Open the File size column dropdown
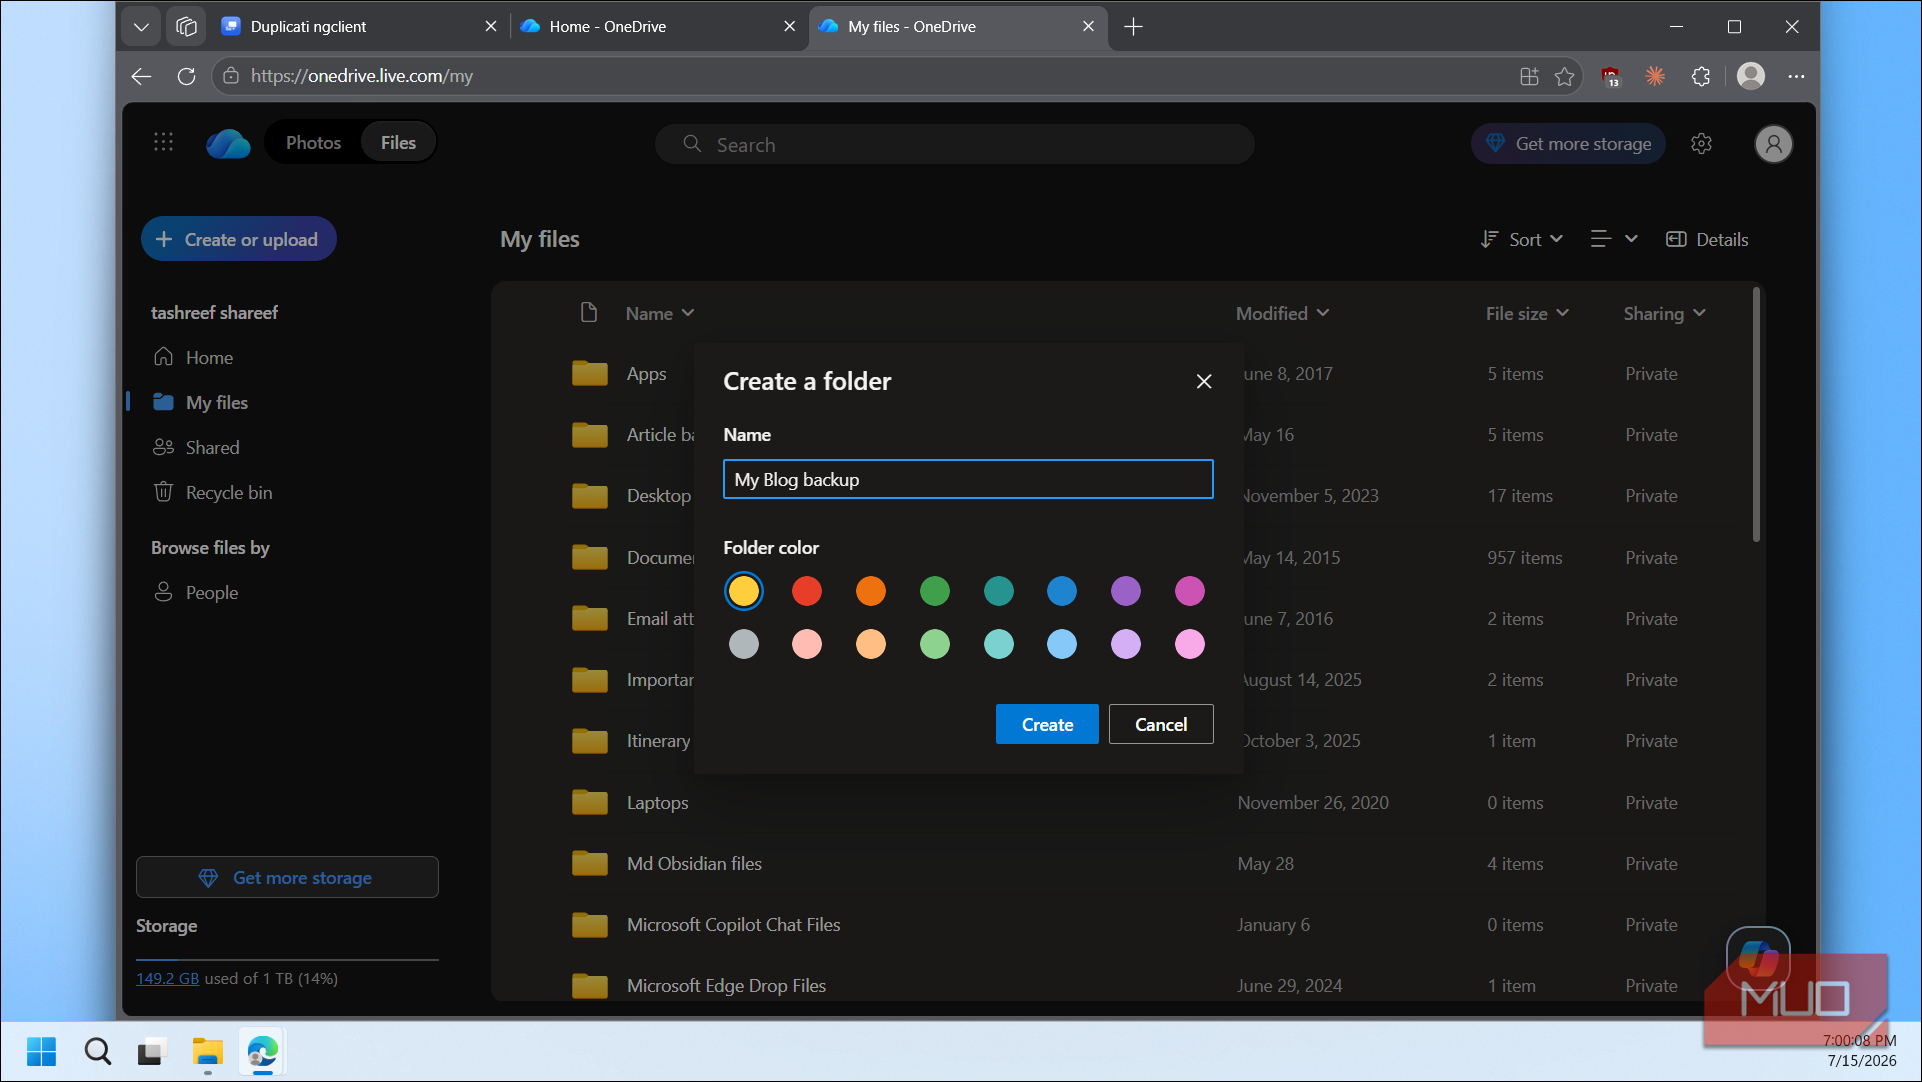Viewport: 1922px width, 1082px height. 1527,313
